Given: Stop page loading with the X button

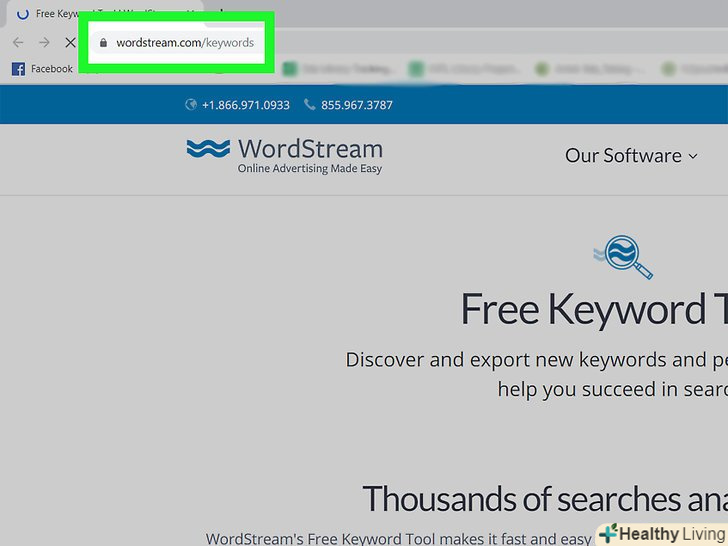Looking at the screenshot, I should [70, 43].
